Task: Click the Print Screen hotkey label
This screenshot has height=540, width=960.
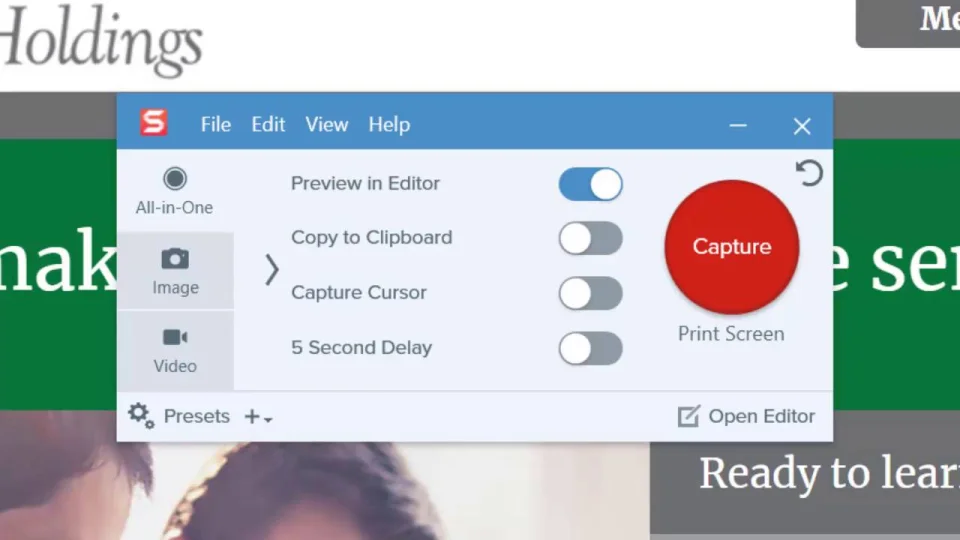Action: pyautogui.click(x=731, y=334)
